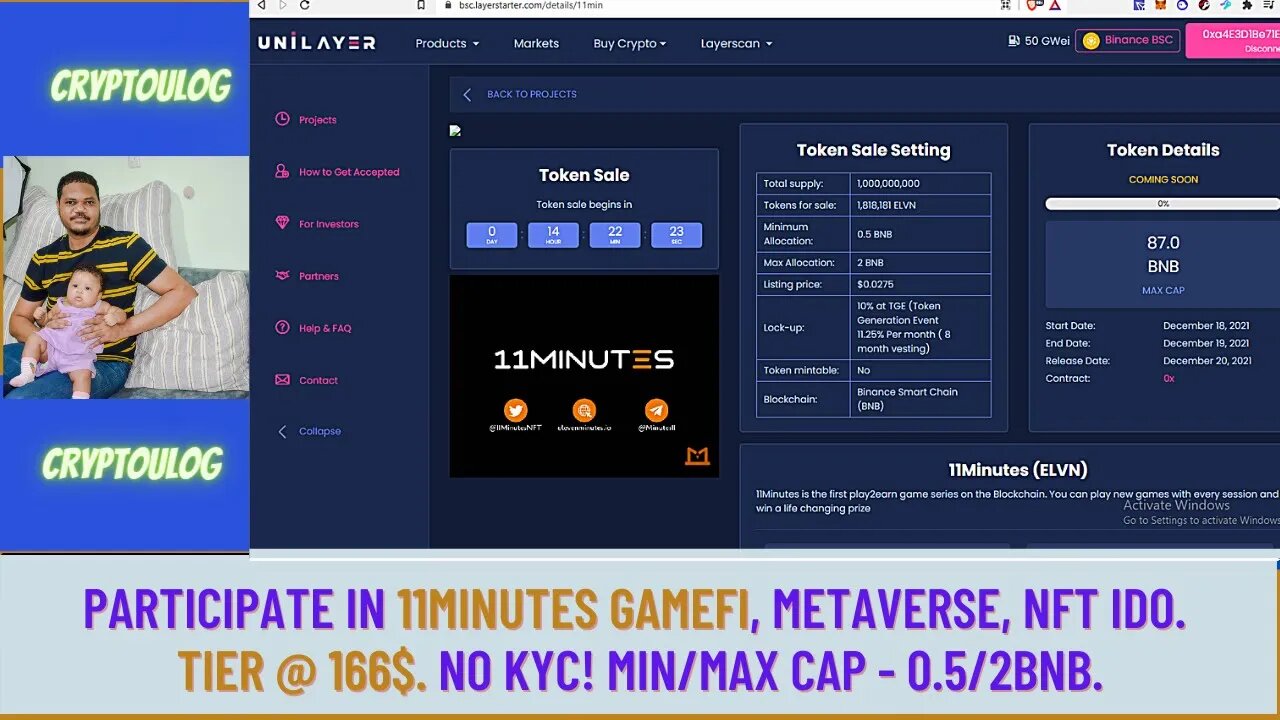Click the countdown days box showing 0
This screenshot has width=1280, height=720.
[492, 236]
